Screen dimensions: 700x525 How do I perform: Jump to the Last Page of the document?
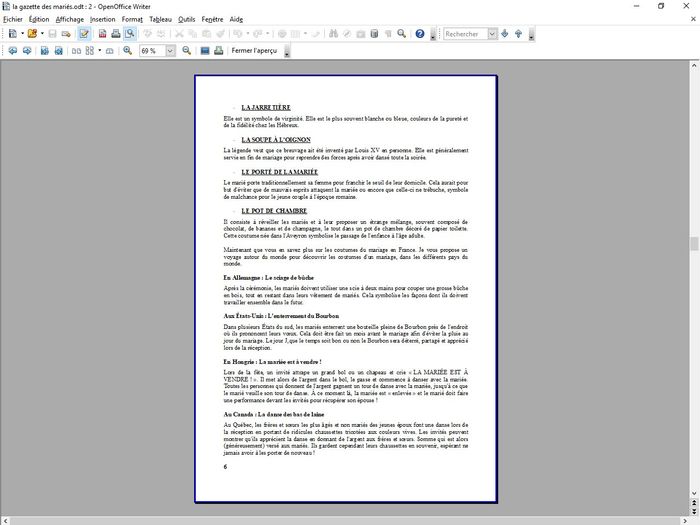[58, 50]
